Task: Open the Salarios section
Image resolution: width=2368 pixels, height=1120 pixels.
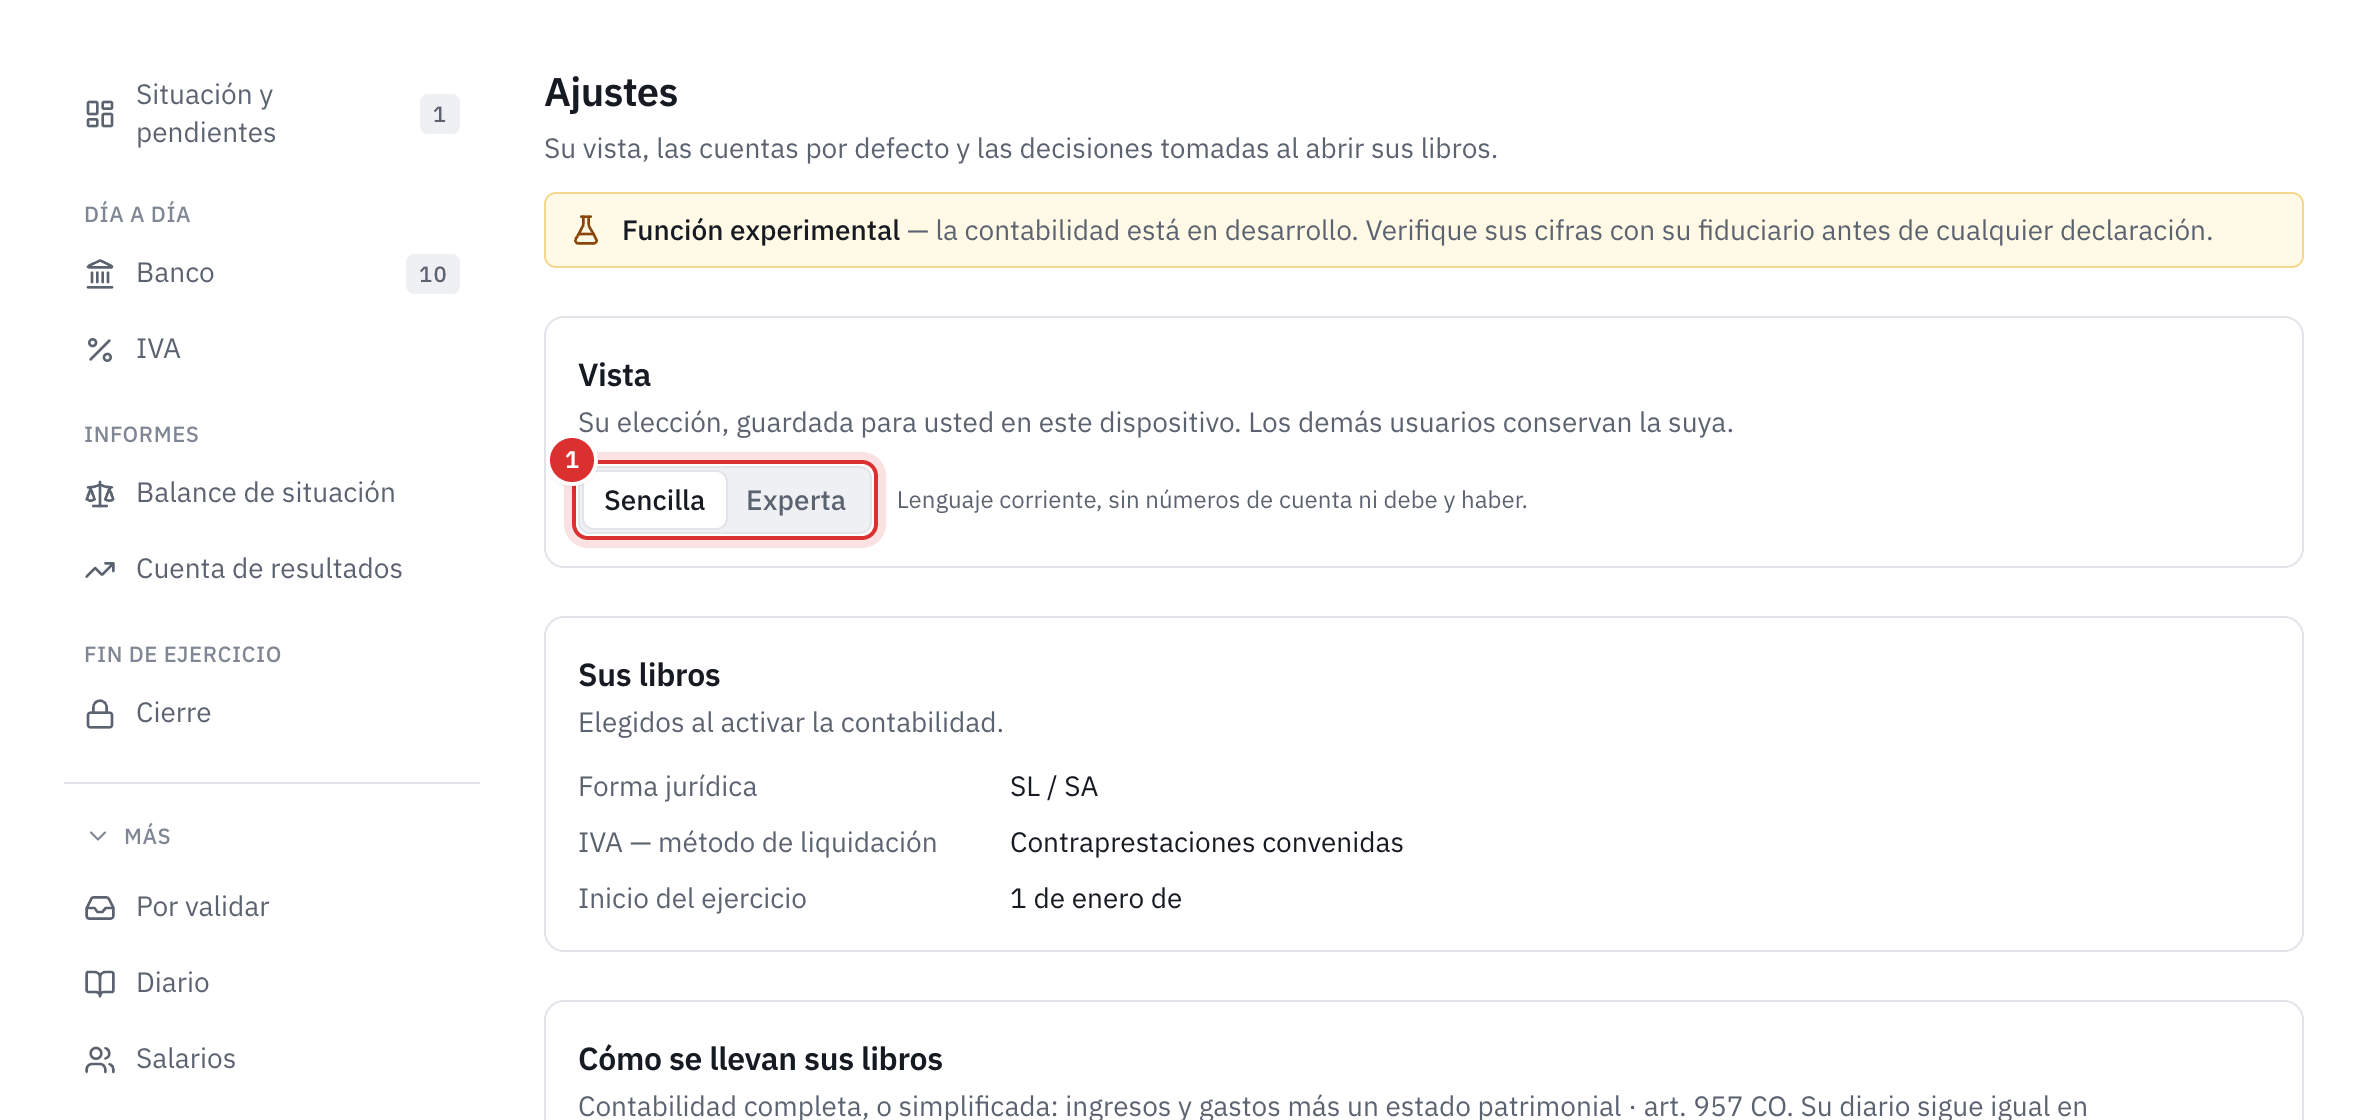Action: (272, 1059)
